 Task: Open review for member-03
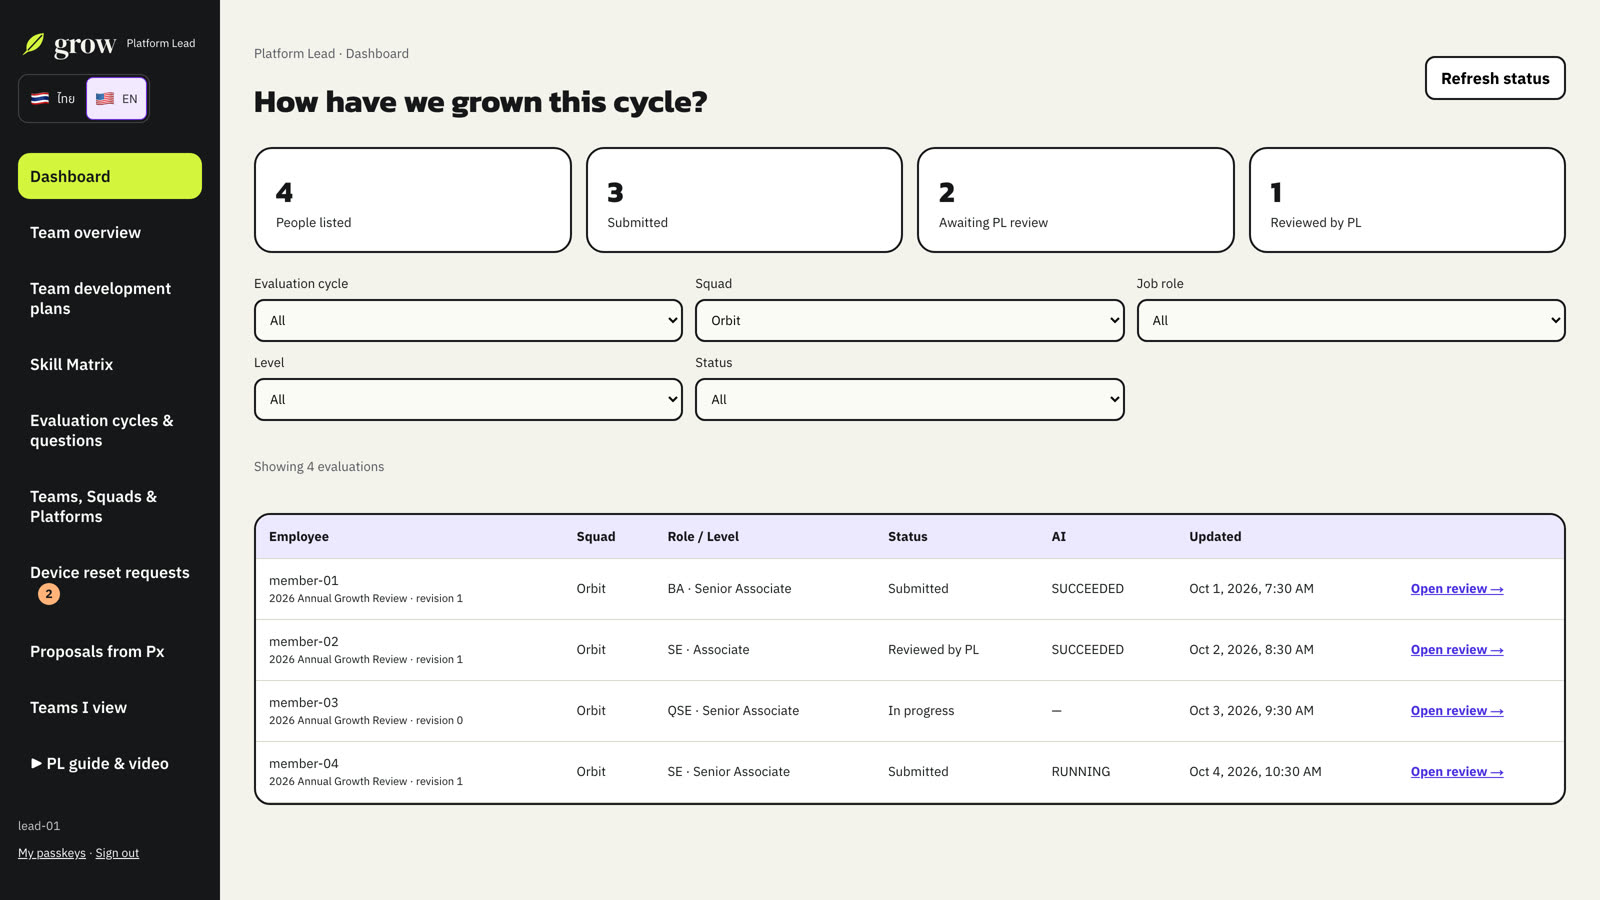(1457, 711)
